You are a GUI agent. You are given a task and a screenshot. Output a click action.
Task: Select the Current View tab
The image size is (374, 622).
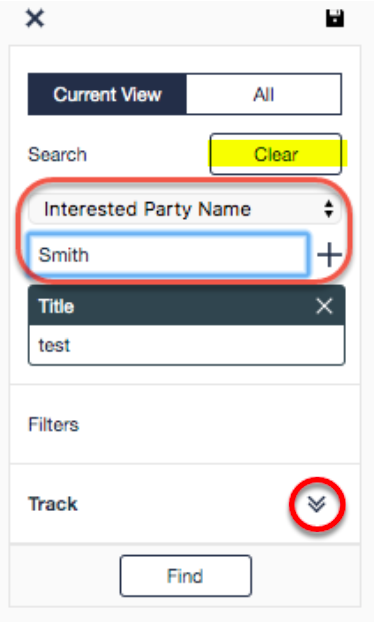click(107, 94)
